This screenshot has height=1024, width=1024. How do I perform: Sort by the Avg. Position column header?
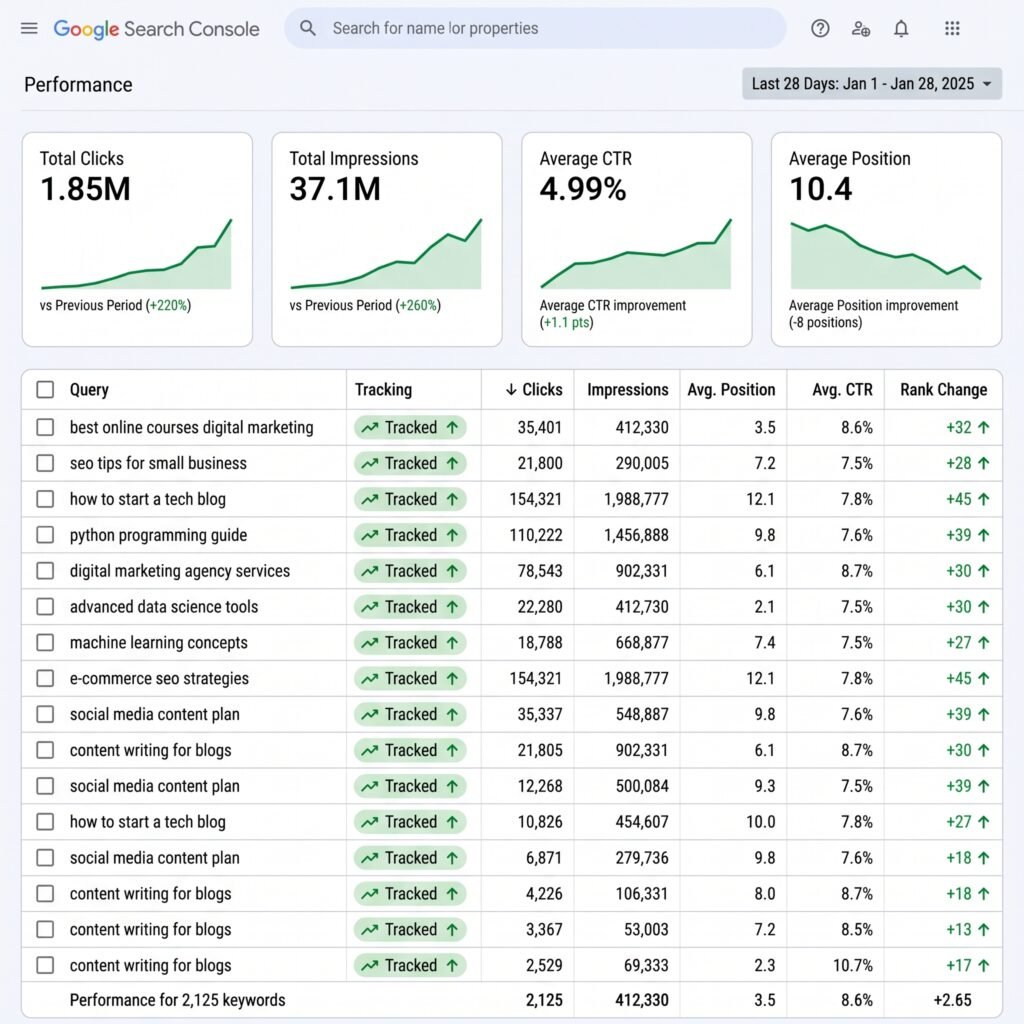[731, 389]
